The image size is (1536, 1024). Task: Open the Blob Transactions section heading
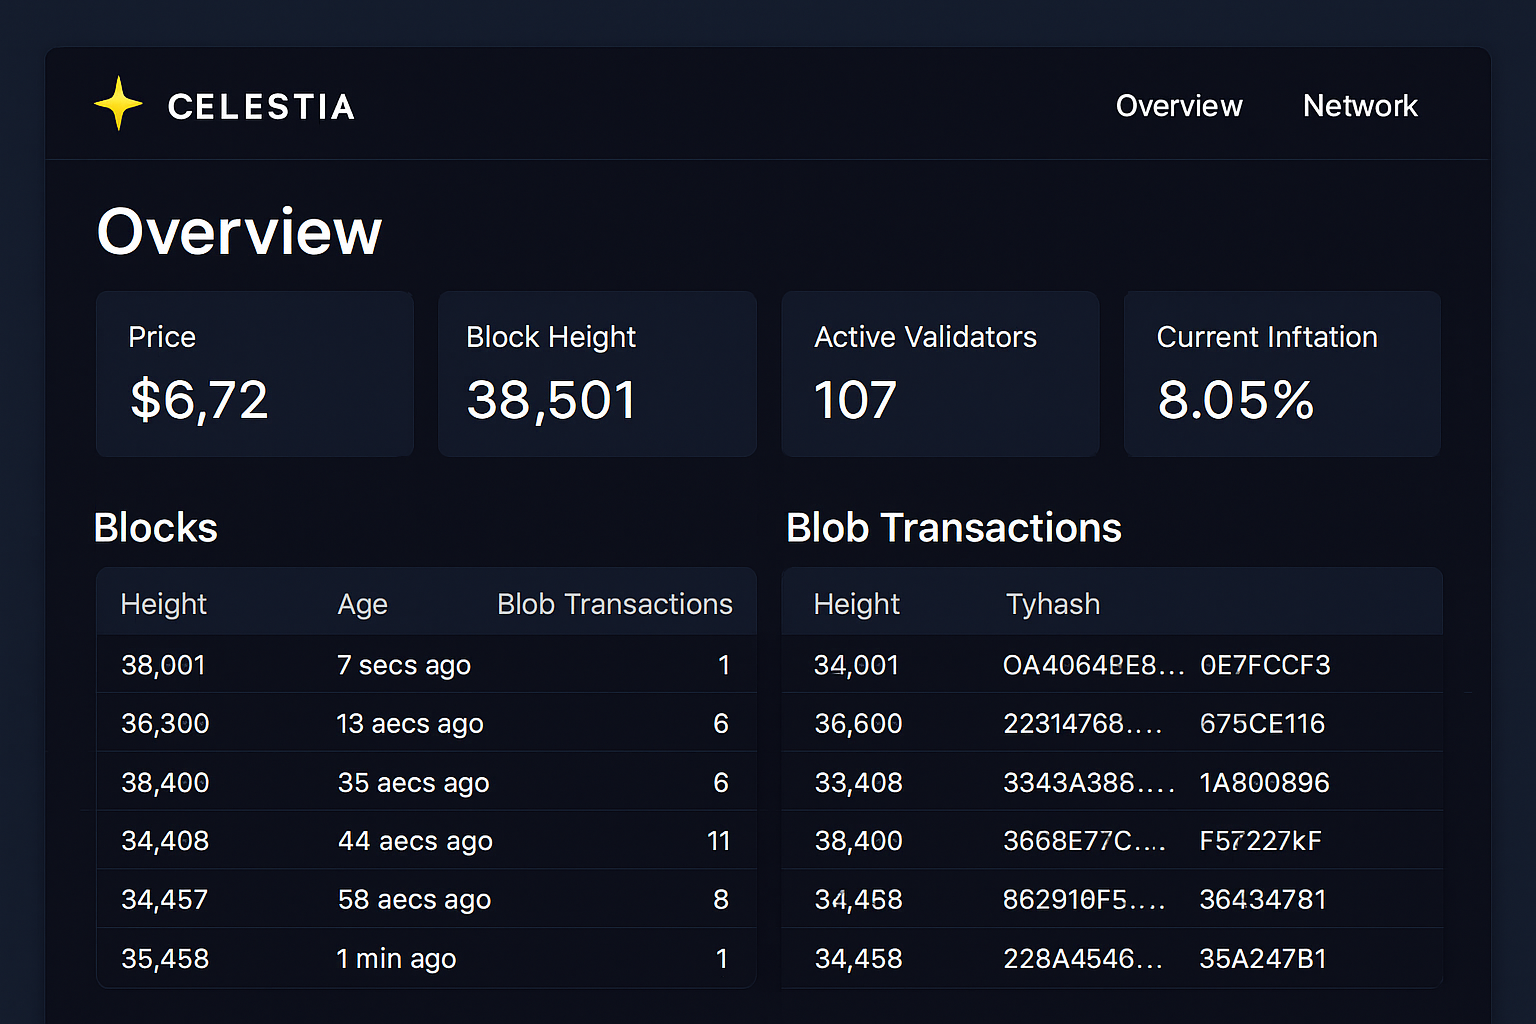[953, 528]
